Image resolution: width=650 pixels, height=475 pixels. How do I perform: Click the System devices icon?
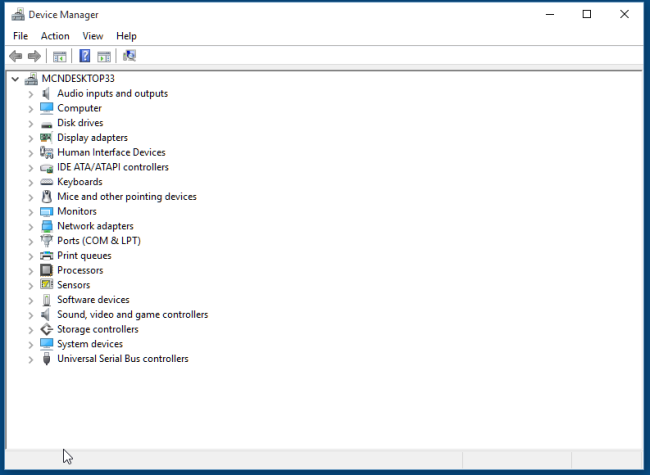tap(46, 344)
